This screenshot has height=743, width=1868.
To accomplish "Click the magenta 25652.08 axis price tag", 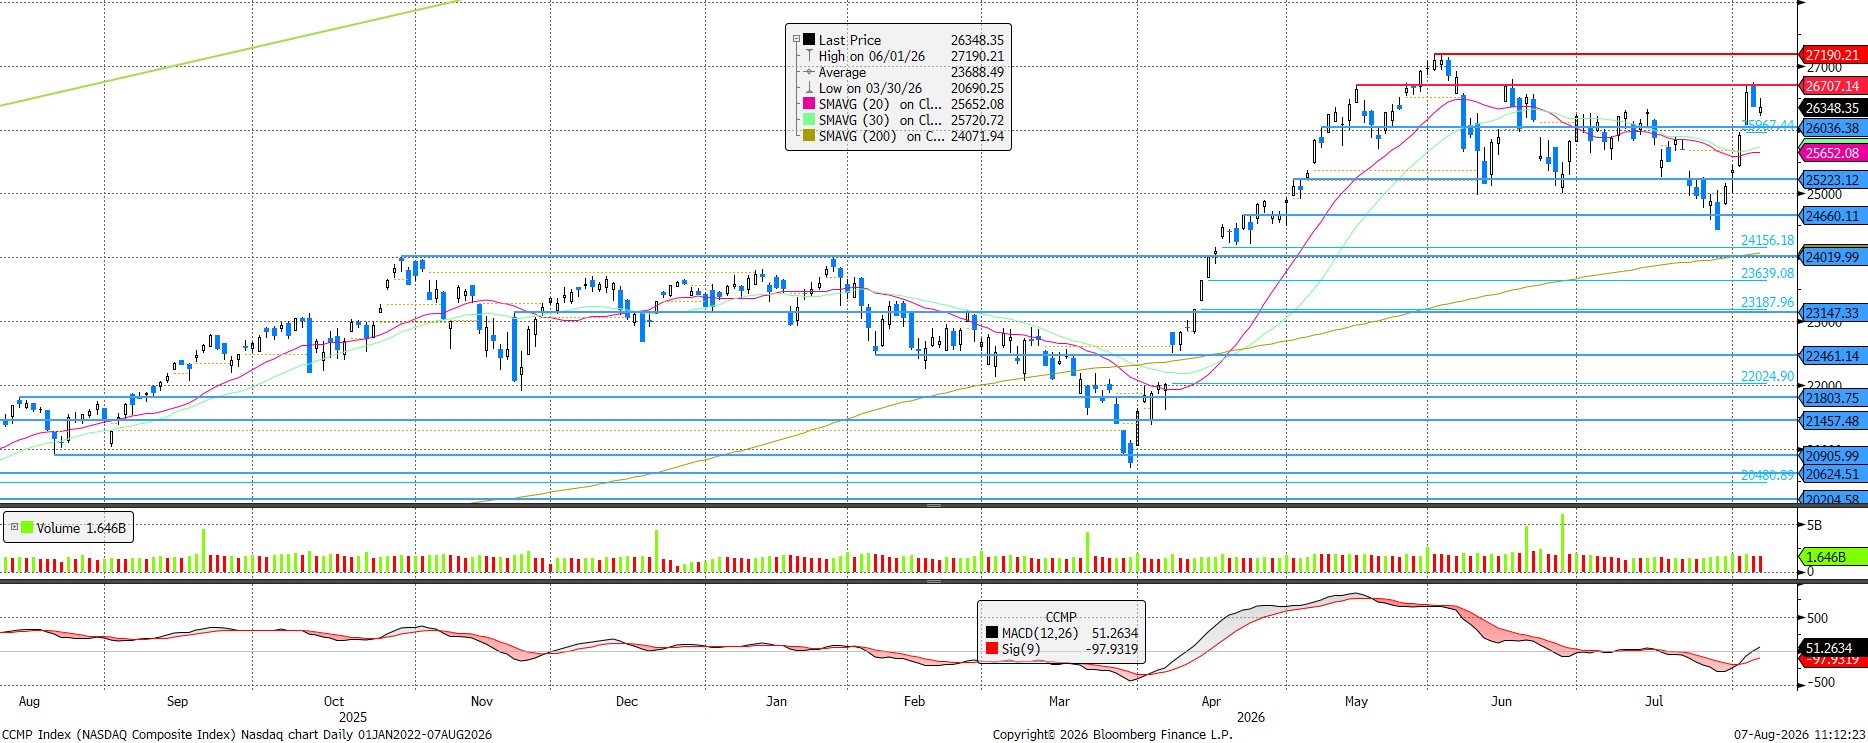I will click(1833, 153).
